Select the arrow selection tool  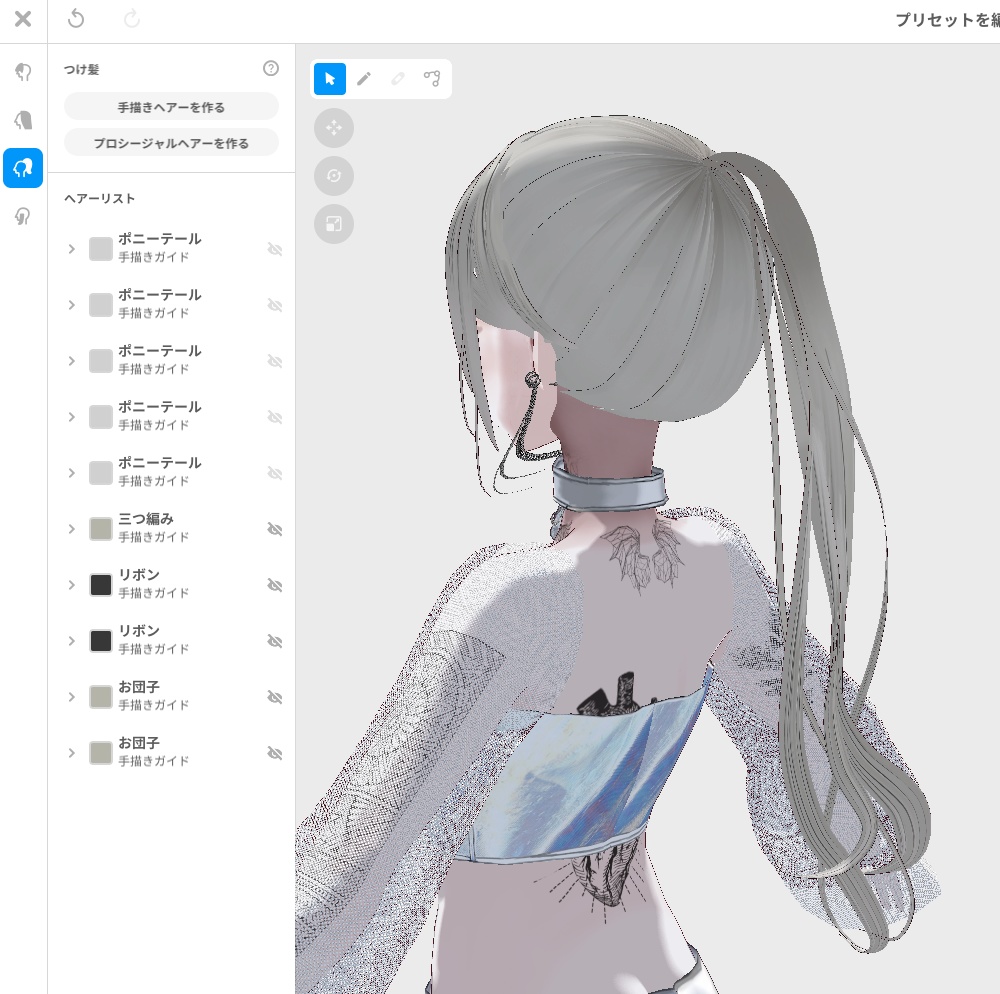(330, 79)
